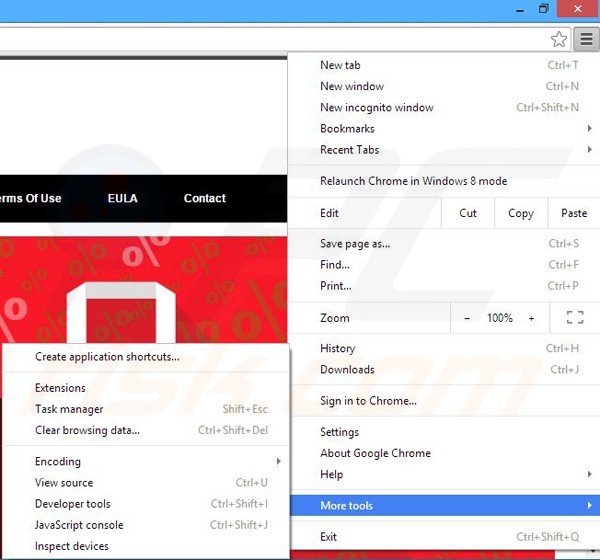Select View source
This screenshot has width=600, height=560.
[146, 483]
